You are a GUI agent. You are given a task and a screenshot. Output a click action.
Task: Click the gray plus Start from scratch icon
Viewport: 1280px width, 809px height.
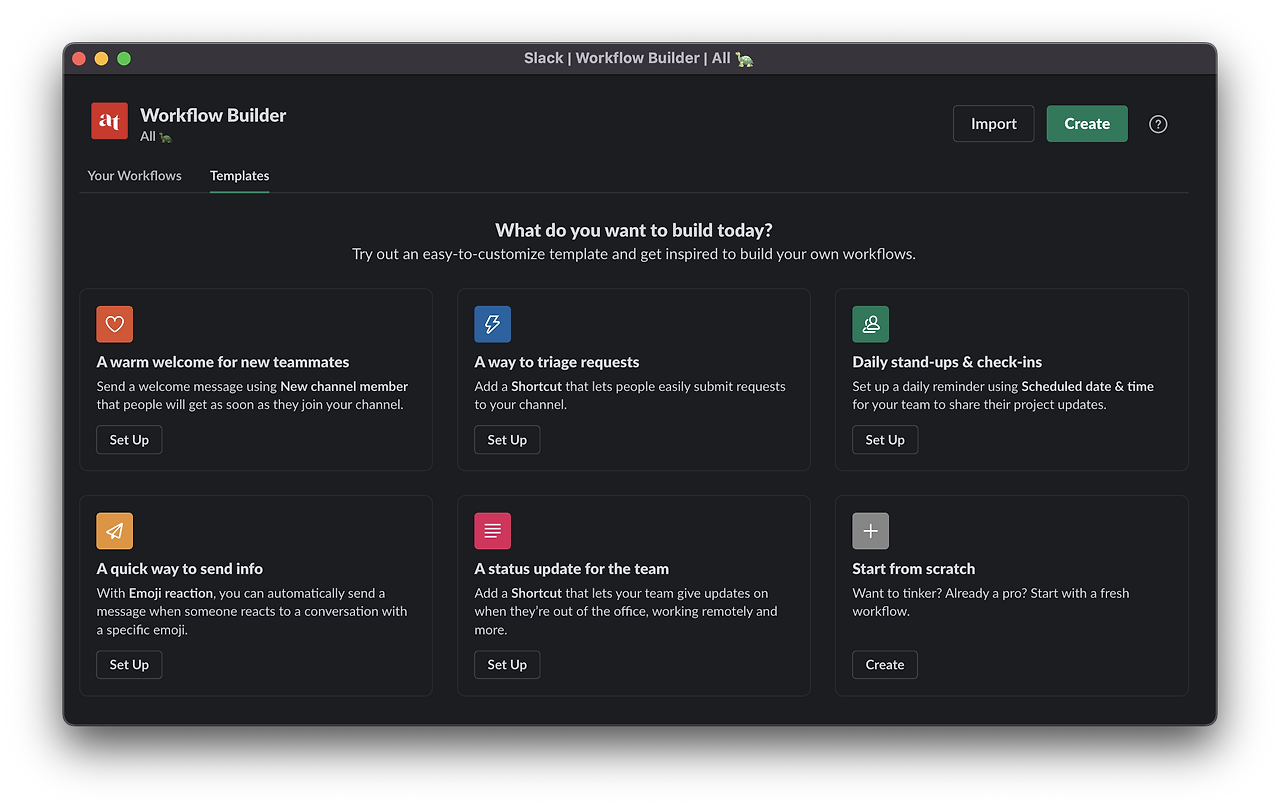(871, 531)
